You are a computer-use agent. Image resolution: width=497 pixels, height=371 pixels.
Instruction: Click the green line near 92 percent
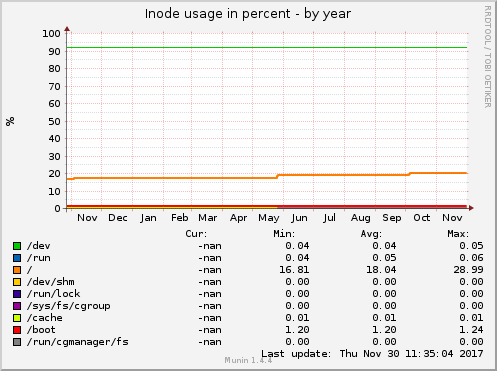pos(267,47)
